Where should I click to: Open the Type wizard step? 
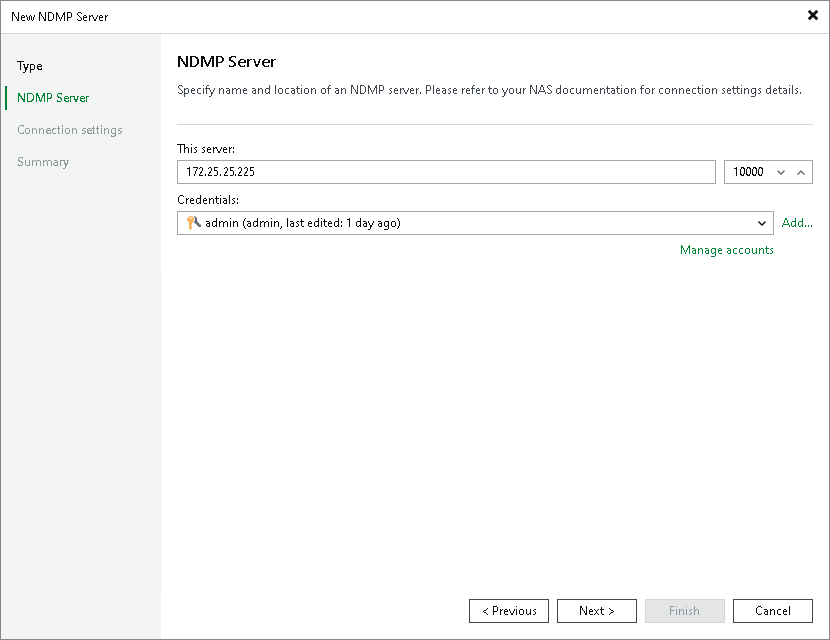(x=30, y=66)
